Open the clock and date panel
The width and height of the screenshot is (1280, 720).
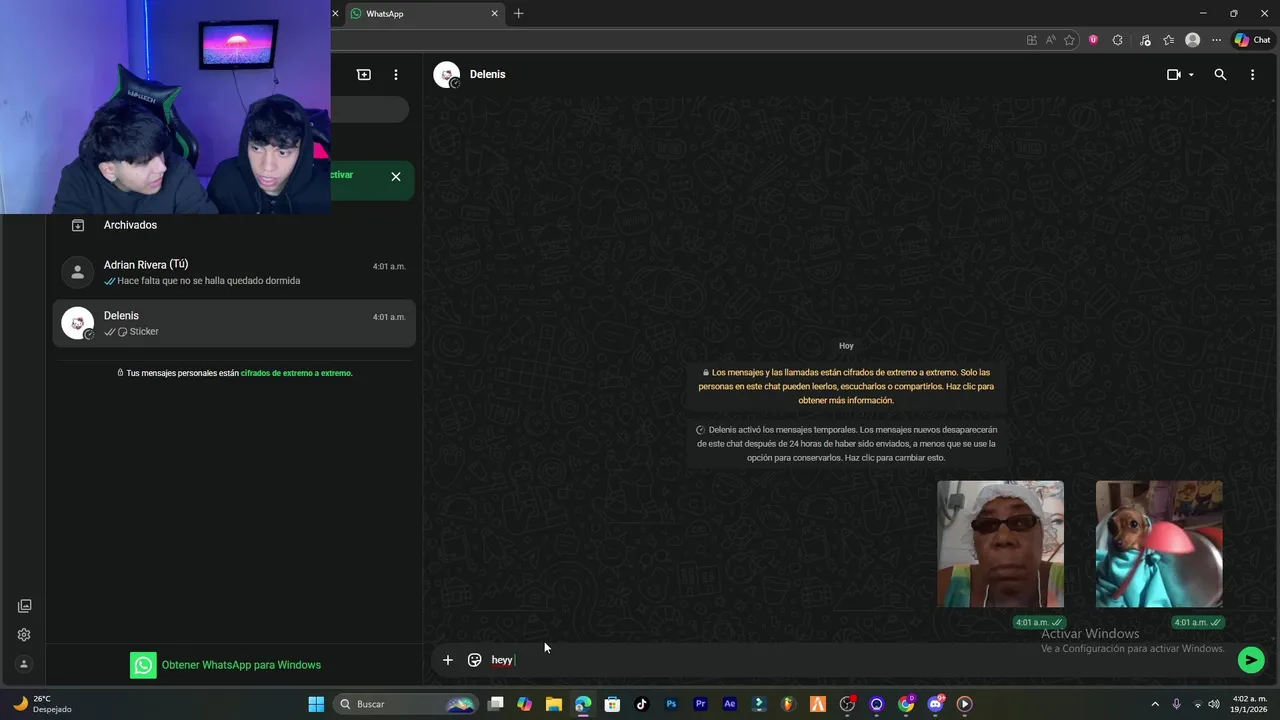pos(1250,704)
